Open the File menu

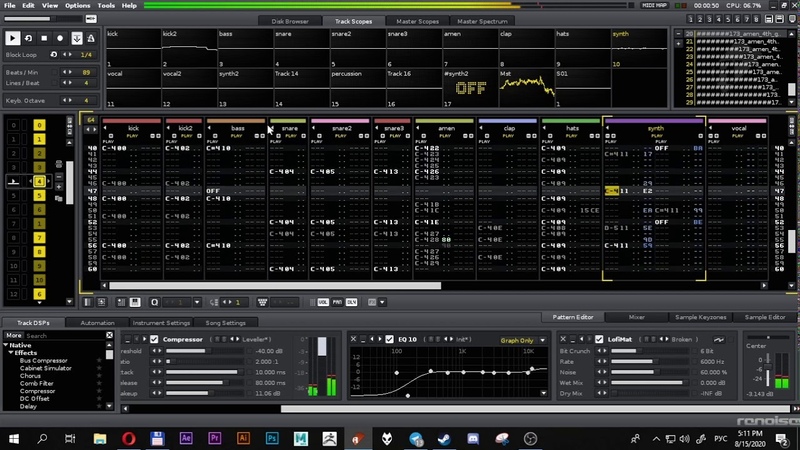tap(9, 6)
